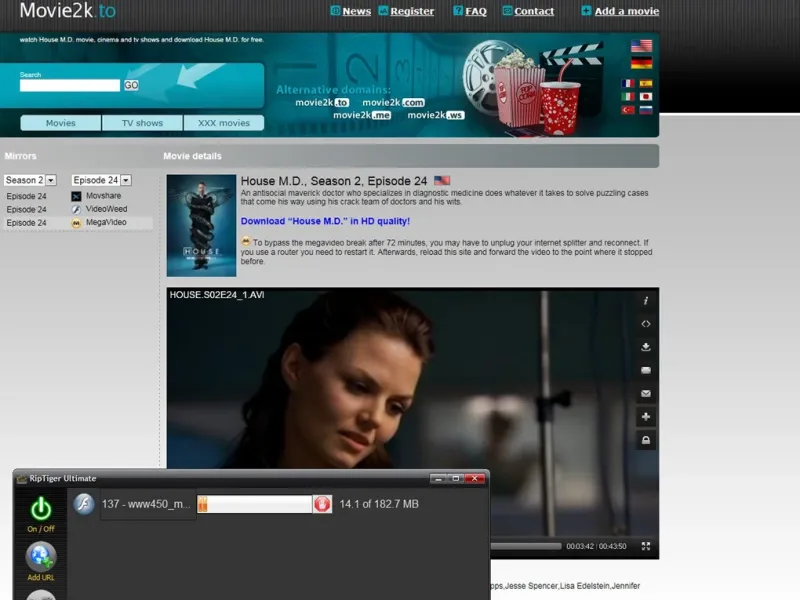The height and width of the screenshot is (600, 800).
Task: Select the movie2k.to alternative domain
Action: [322, 103]
